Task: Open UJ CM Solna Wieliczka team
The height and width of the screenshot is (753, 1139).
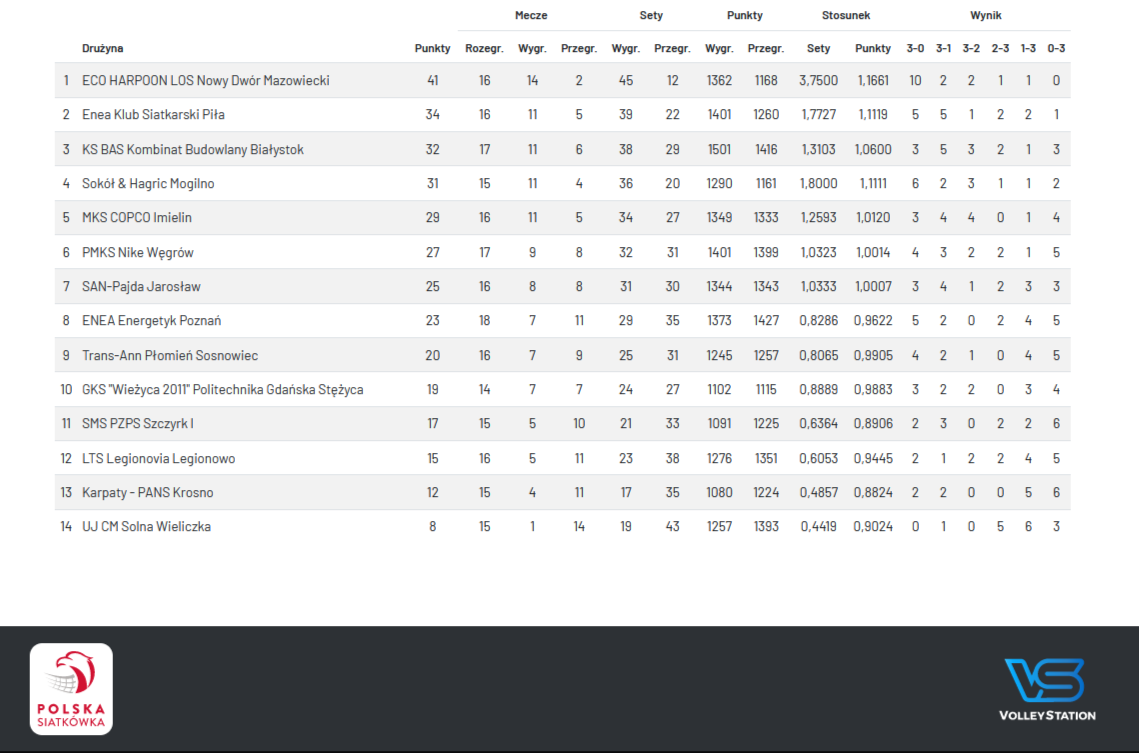Action: pyautogui.click(x=146, y=527)
